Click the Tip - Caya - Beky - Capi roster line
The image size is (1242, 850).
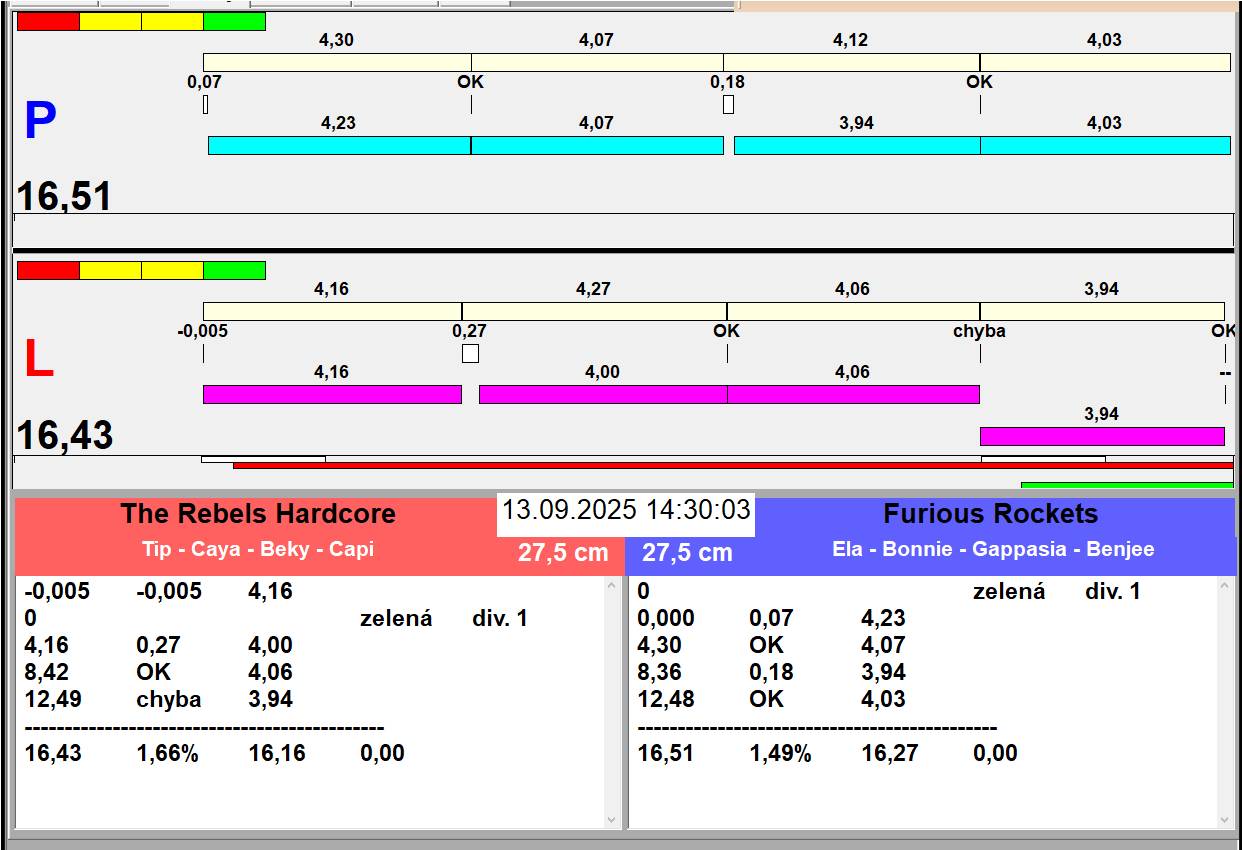[x=258, y=549]
